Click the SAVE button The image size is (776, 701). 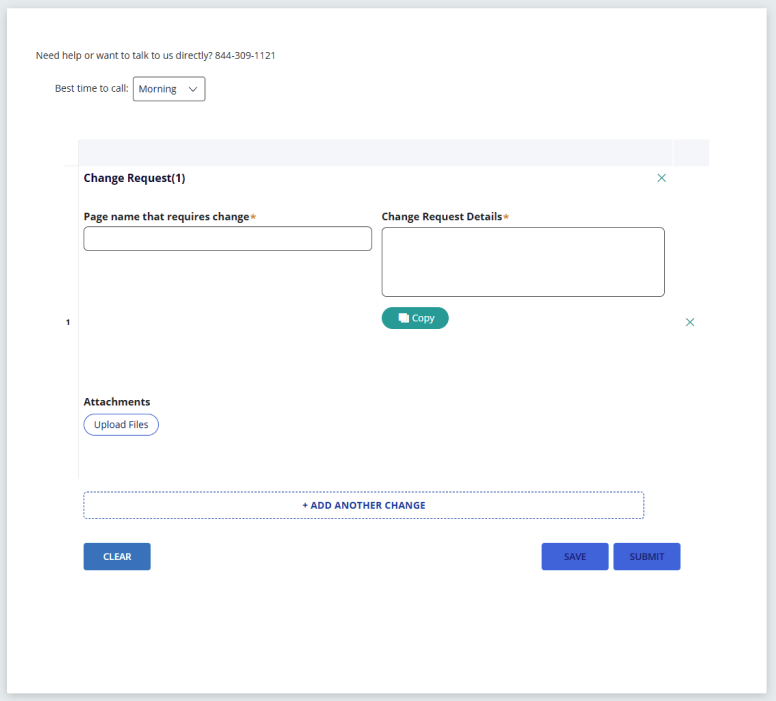[x=575, y=556]
